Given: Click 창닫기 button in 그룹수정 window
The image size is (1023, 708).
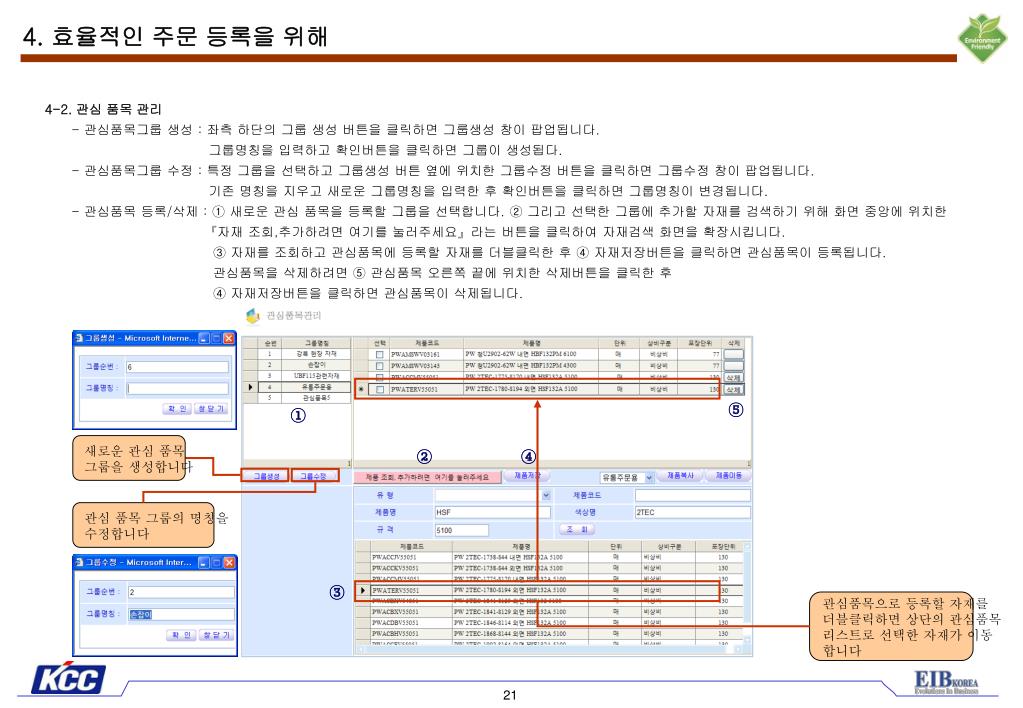Looking at the screenshot, I should (x=215, y=635).
